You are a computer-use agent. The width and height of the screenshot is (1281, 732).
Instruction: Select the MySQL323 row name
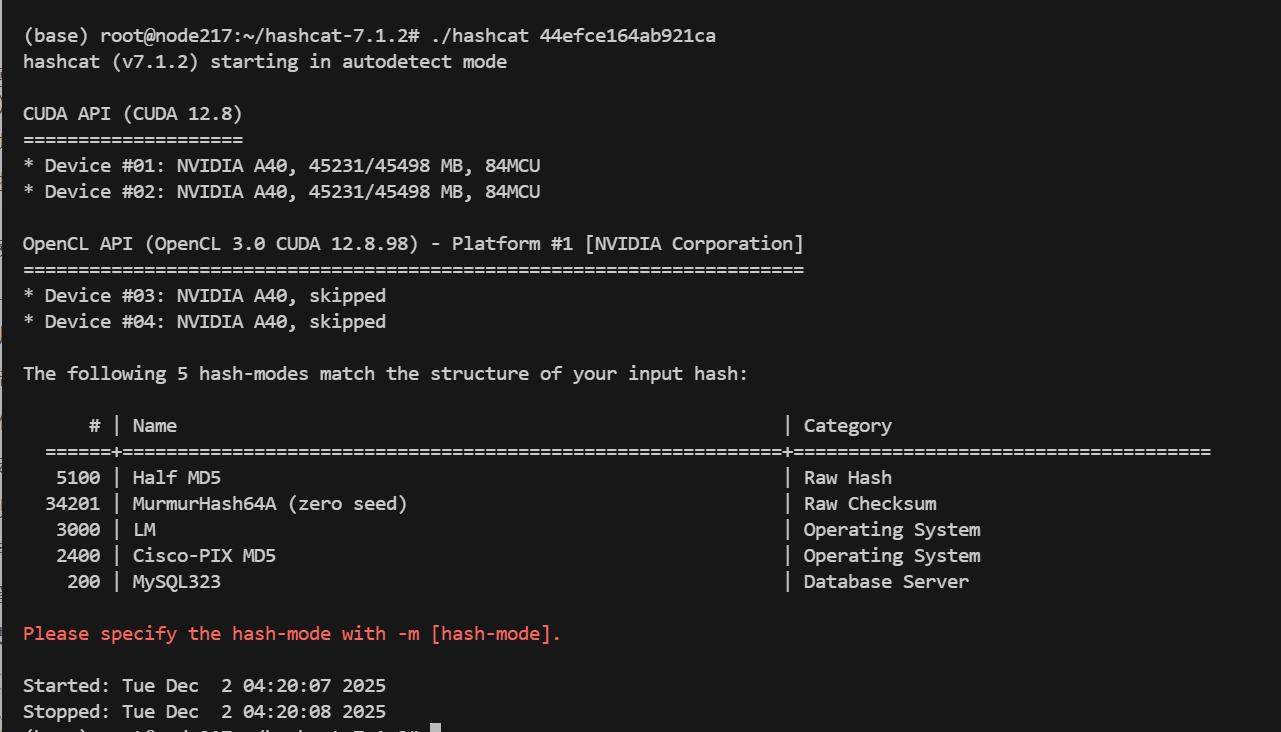[176, 582]
